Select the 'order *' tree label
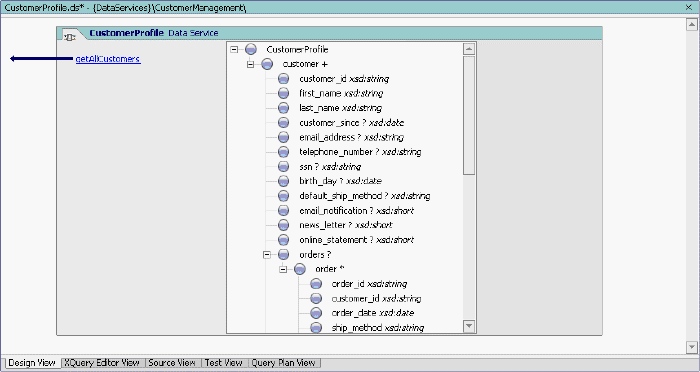Screen dimensions: 700x372 (x=330, y=269)
